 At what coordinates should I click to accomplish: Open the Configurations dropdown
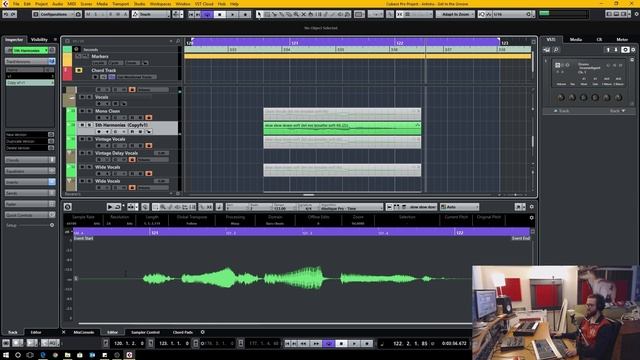(x=57, y=14)
